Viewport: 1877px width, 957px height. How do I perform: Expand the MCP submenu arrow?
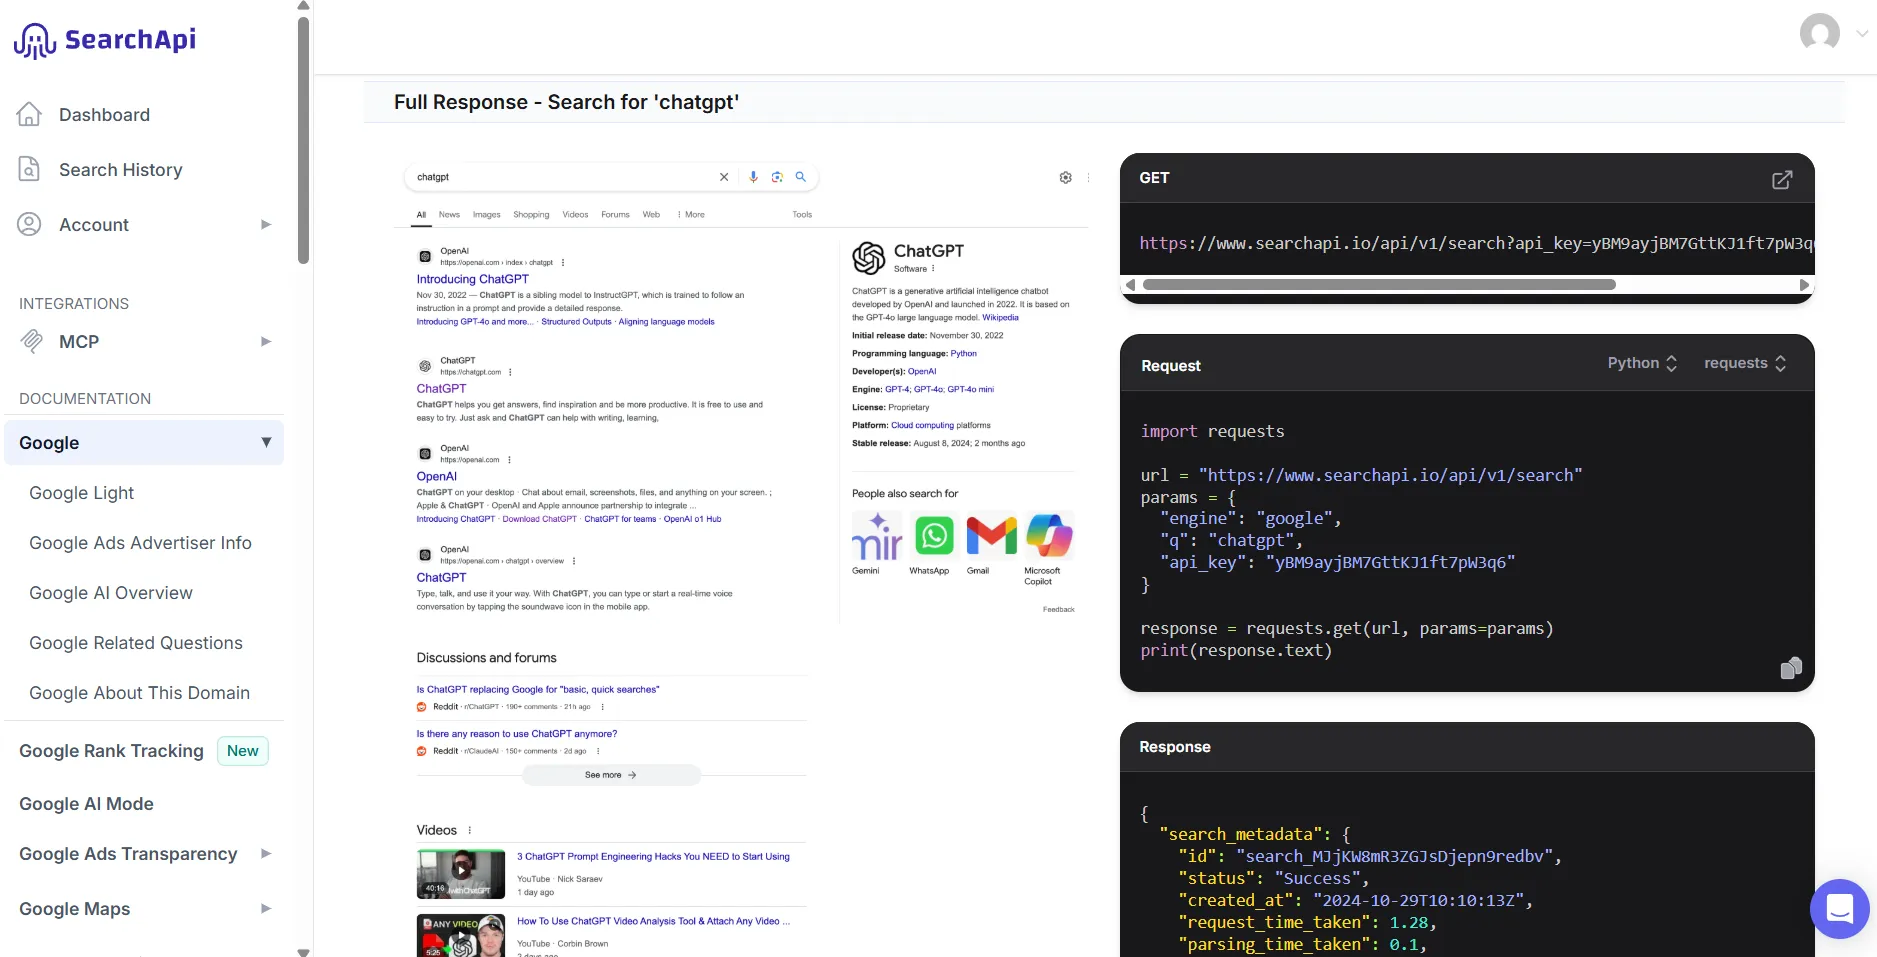pyautogui.click(x=266, y=341)
